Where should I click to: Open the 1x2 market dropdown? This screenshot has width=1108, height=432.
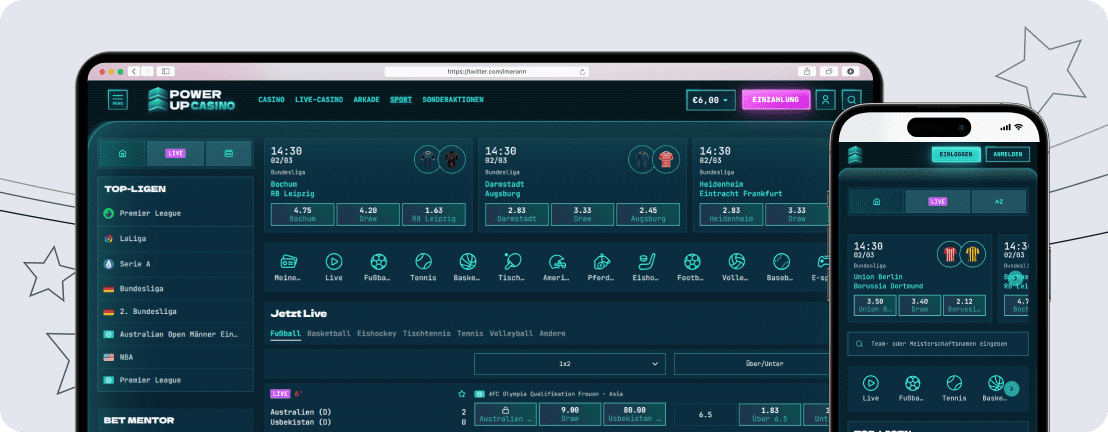570,363
